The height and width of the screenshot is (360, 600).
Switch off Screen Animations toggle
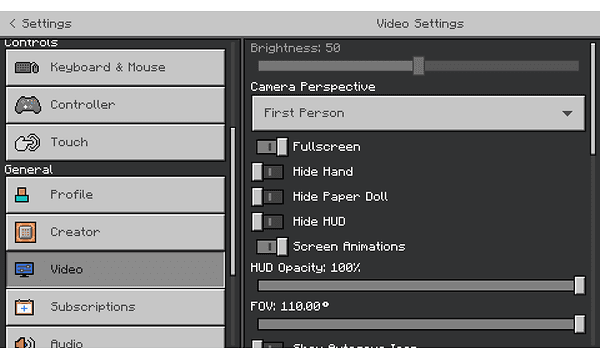click(272, 246)
